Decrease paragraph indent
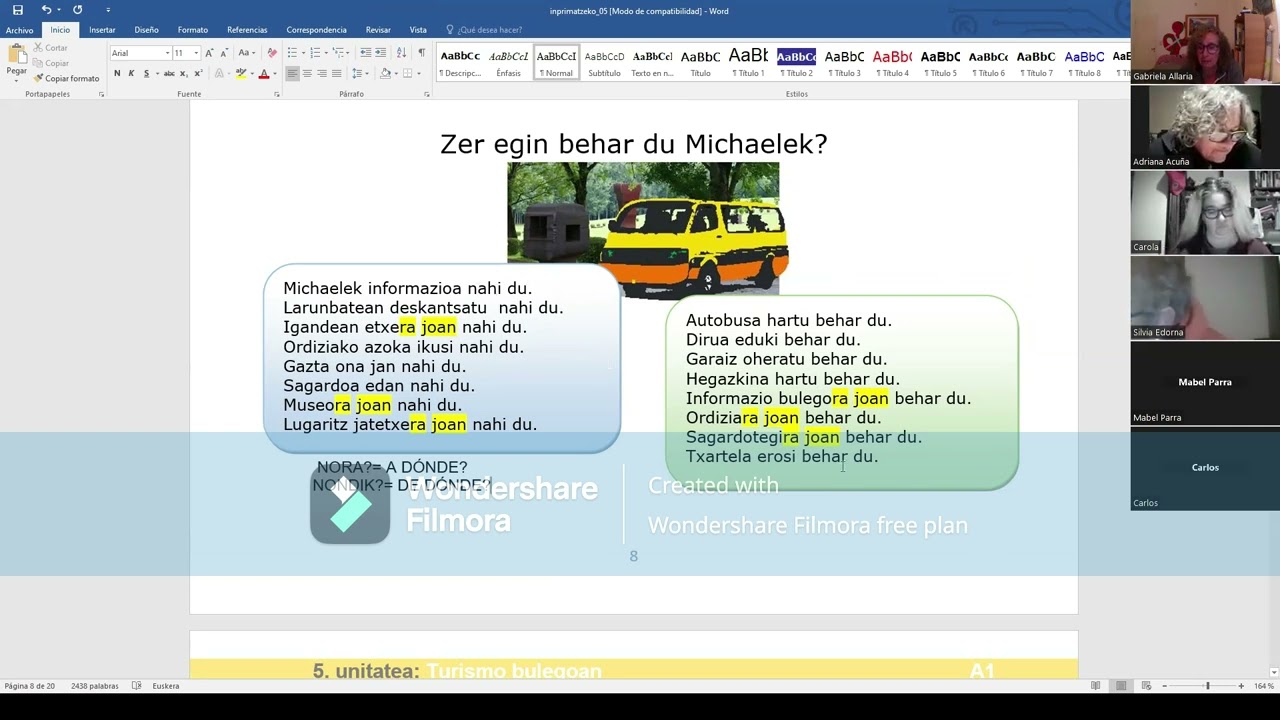 [x=366, y=53]
